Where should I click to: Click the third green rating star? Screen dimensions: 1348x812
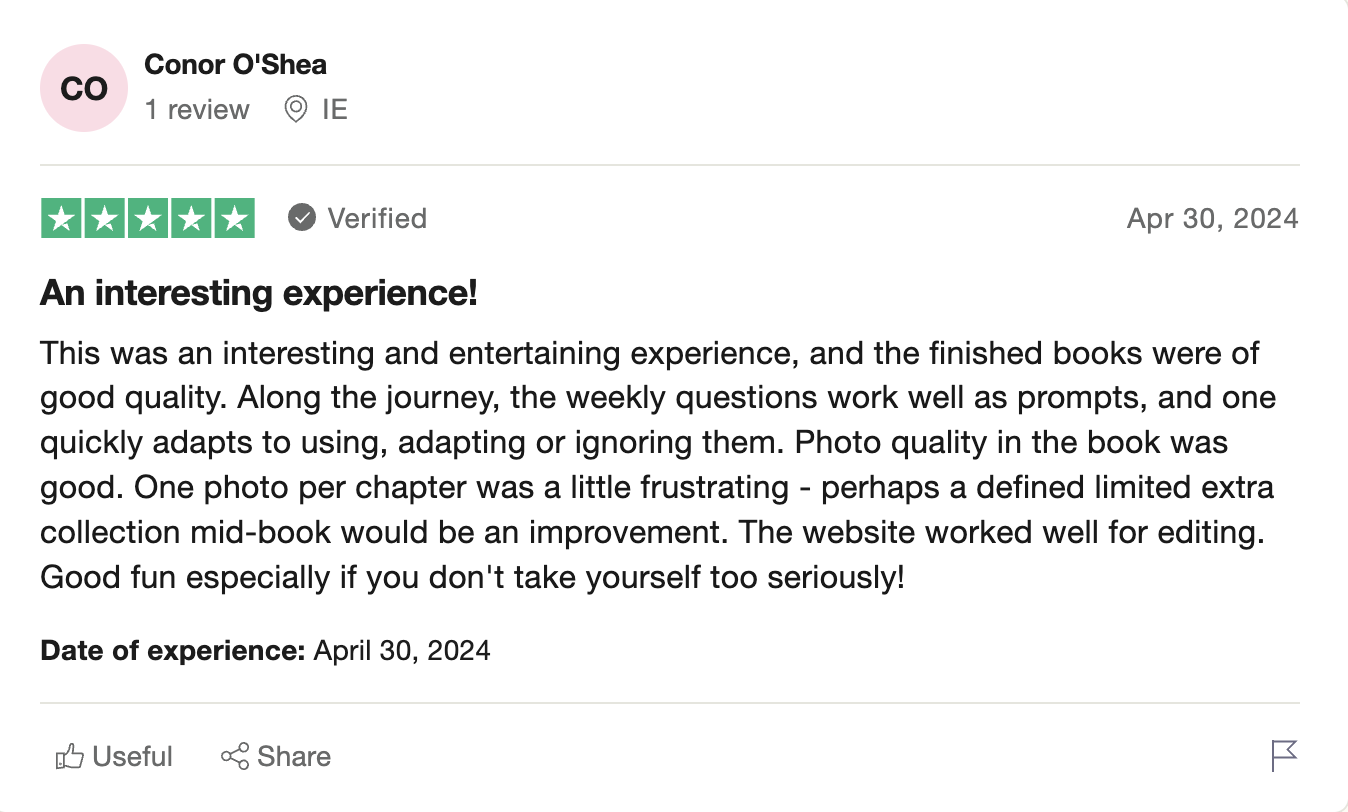(x=148, y=219)
